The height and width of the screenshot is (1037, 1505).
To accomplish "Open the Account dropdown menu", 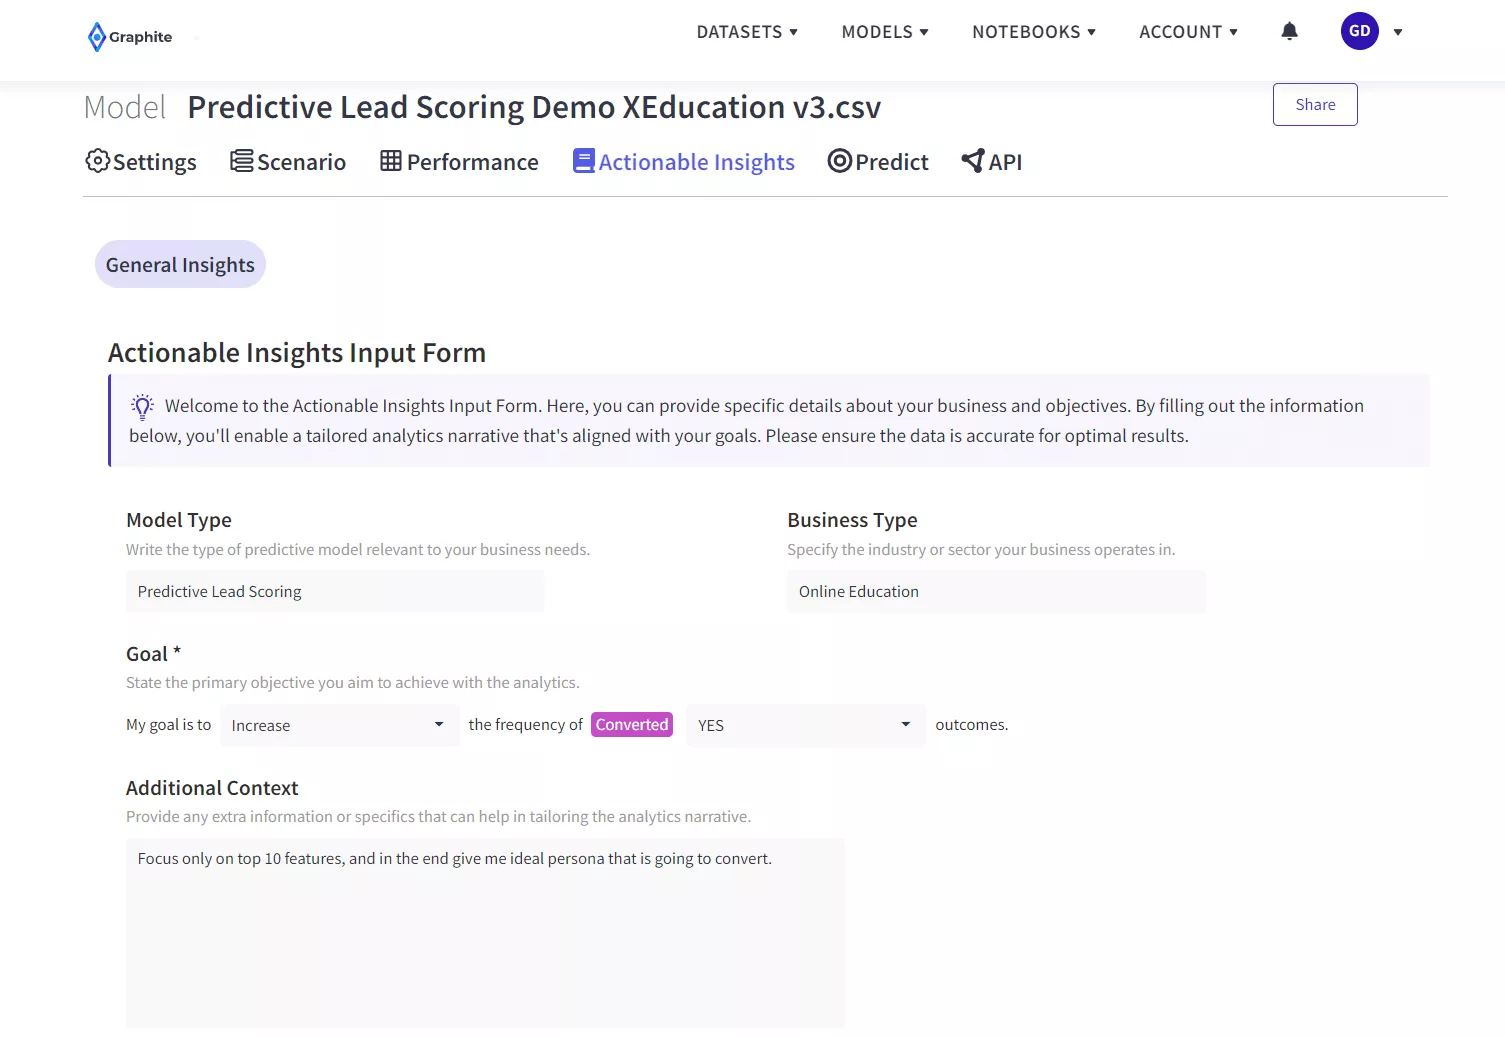I will (x=1188, y=32).
